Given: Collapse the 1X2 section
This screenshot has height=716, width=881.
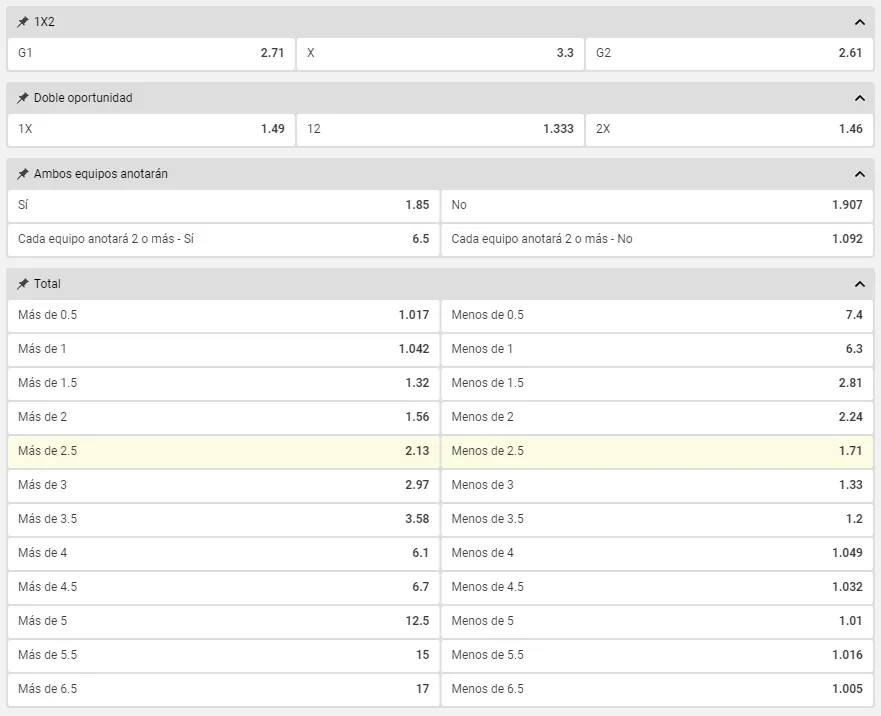Looking at the screenshot, I should tap(859, 22).
